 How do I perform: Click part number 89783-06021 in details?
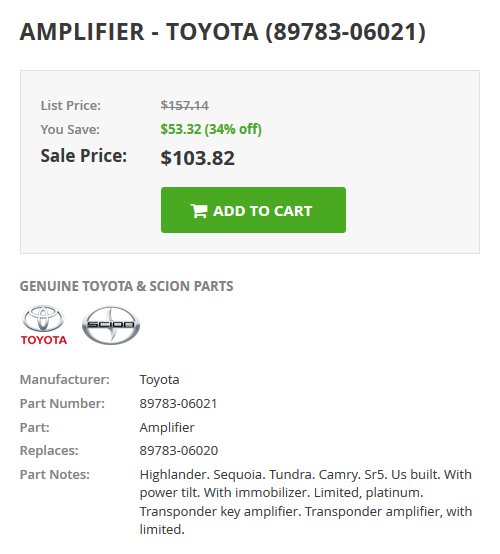178,403
